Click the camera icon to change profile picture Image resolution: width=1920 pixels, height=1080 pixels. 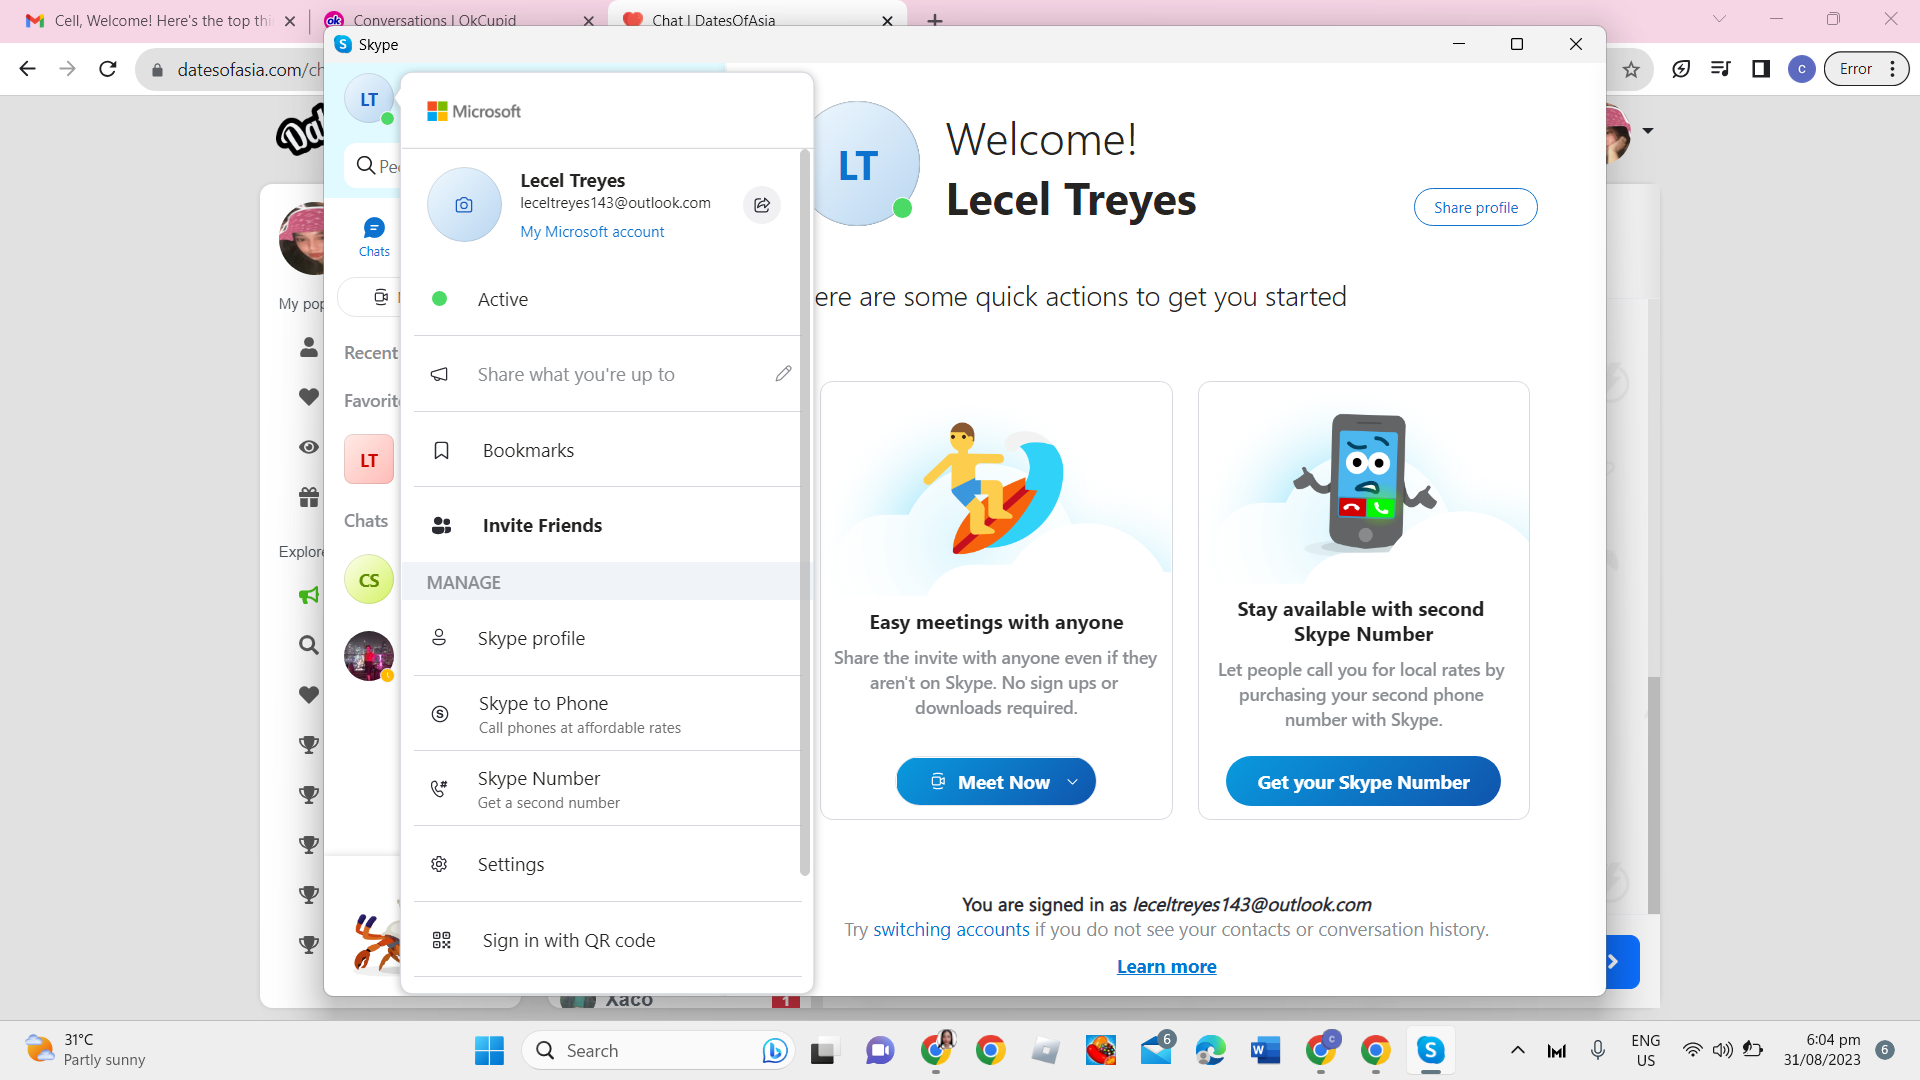(x=464, y=205)
